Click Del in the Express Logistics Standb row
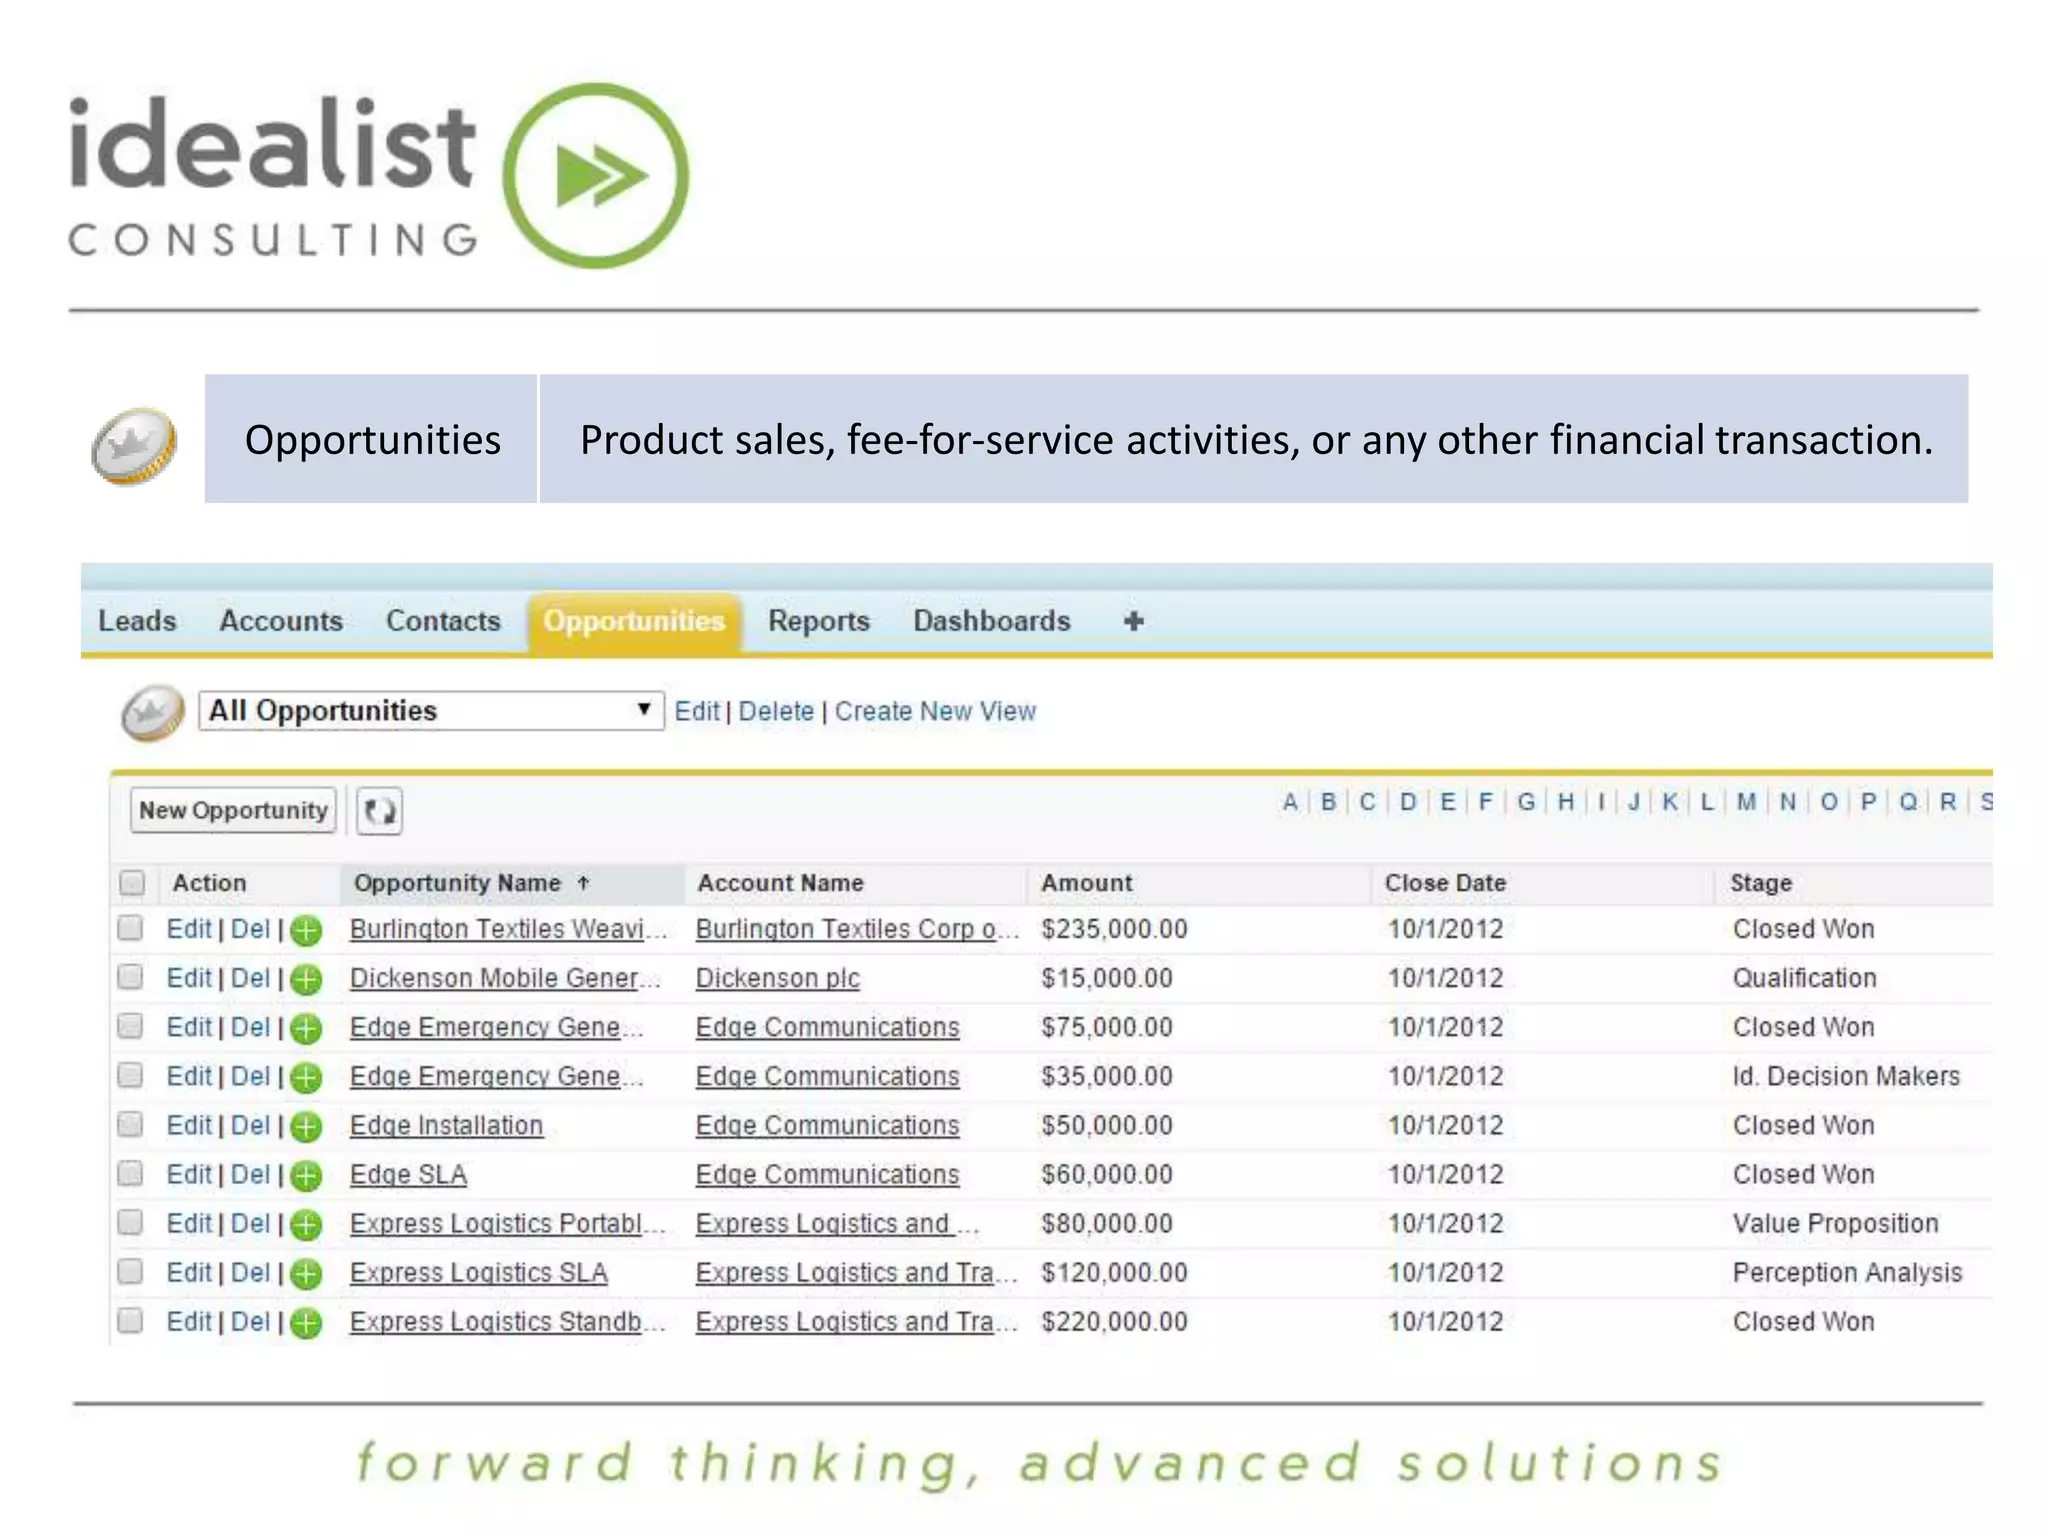Viewport: 2048px width, 1536px height. click(x=250, y=1321)
